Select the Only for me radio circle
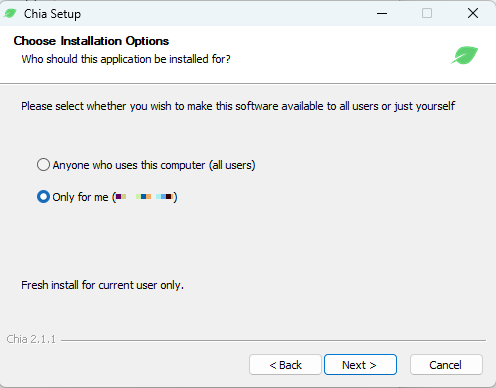 coord(43,197)
